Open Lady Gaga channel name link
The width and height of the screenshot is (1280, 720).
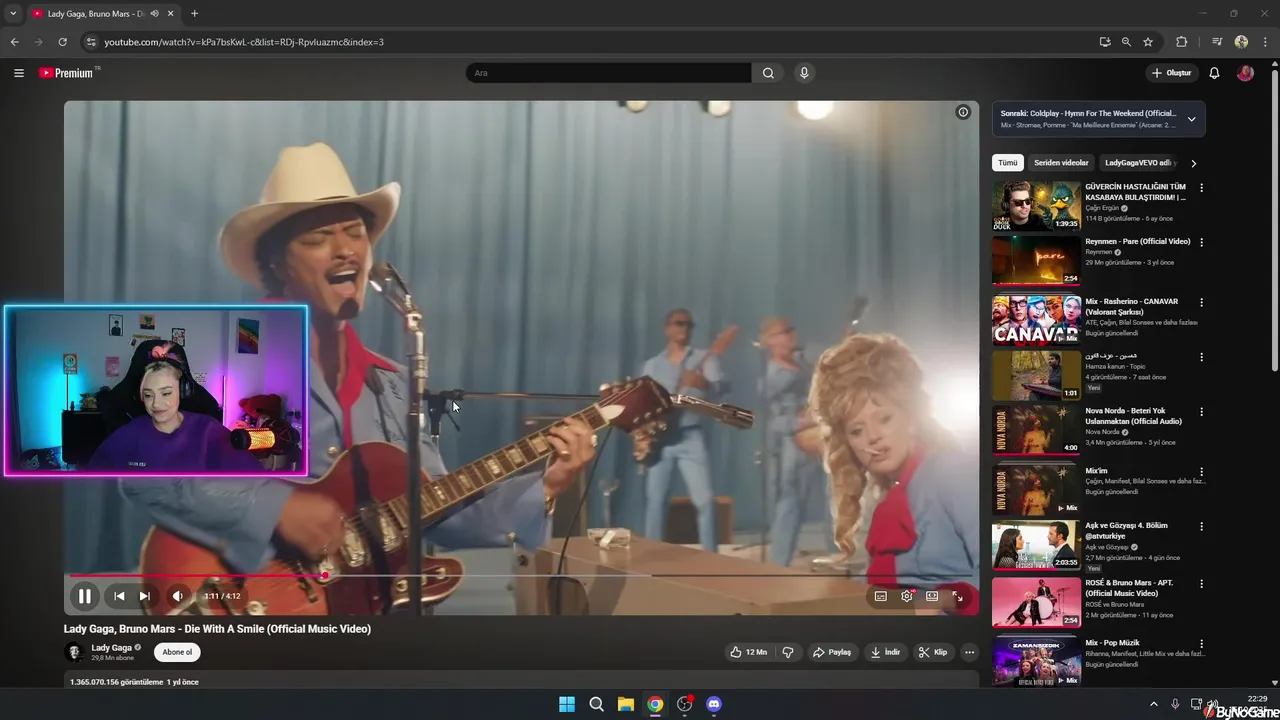click(x=111, y=648)
